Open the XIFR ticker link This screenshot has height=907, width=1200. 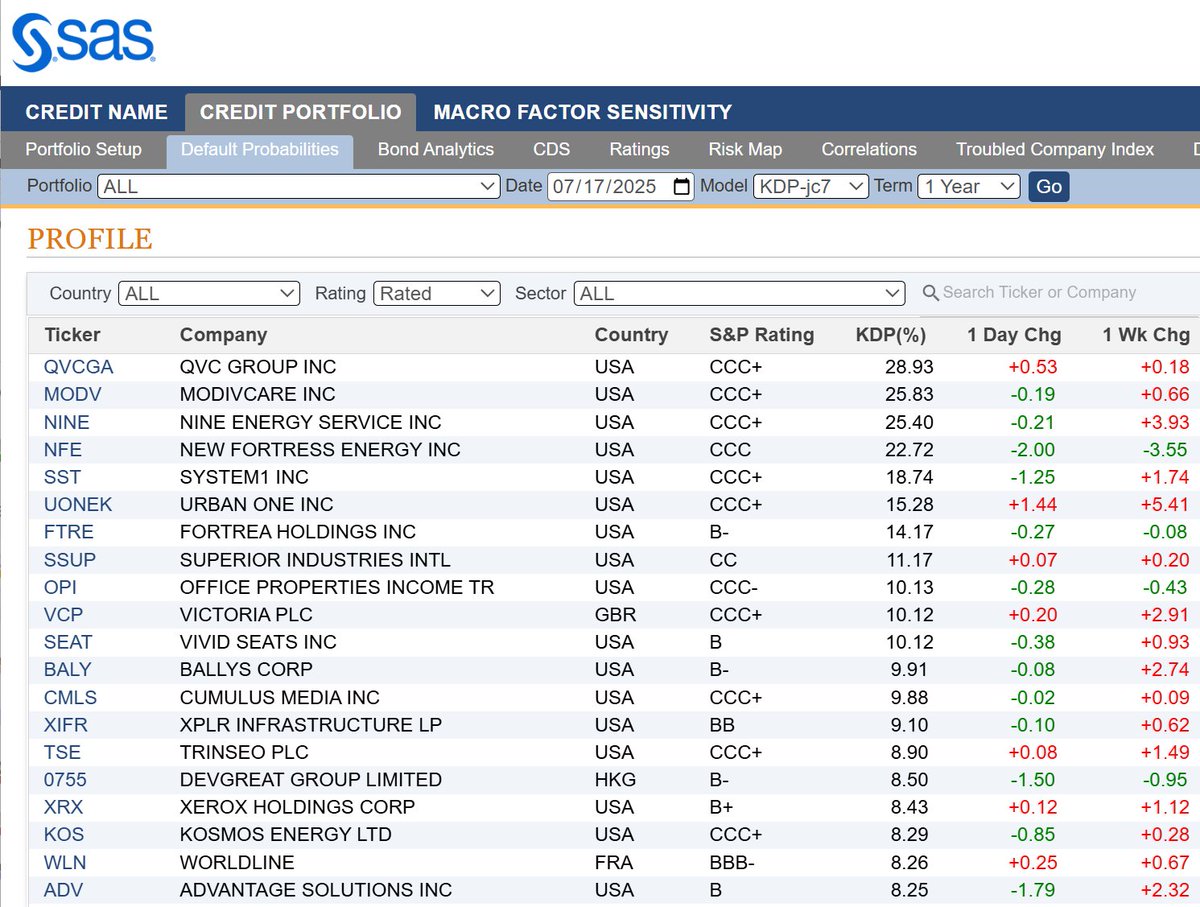(x=67, y=724)
